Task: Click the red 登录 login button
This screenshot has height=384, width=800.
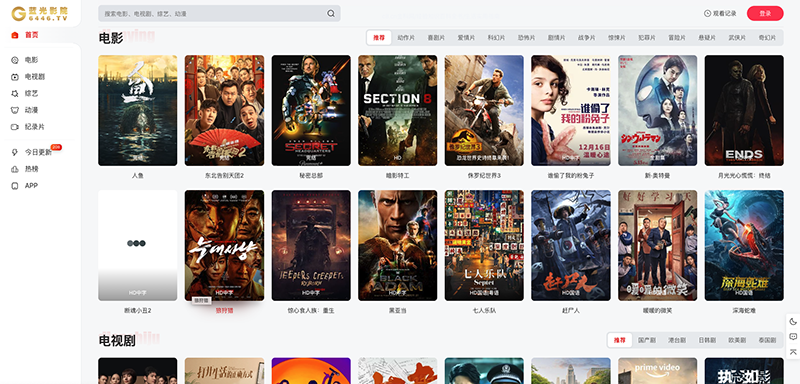Action: (765, 14)
